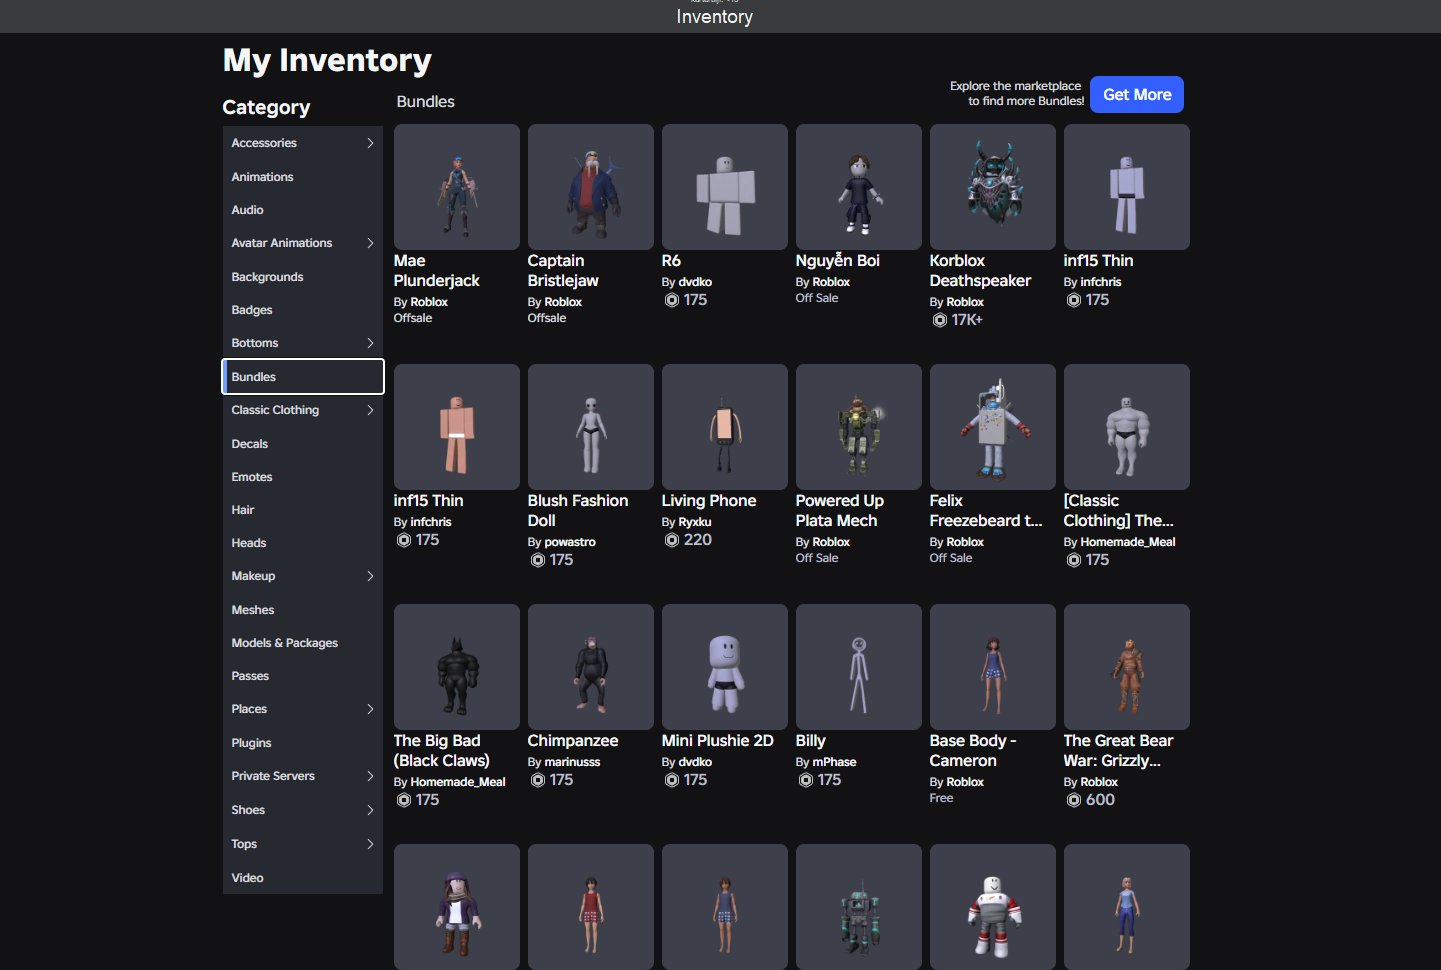The image size is (1441, 970).
Task: Click the Get More button
Action: 1137,95
